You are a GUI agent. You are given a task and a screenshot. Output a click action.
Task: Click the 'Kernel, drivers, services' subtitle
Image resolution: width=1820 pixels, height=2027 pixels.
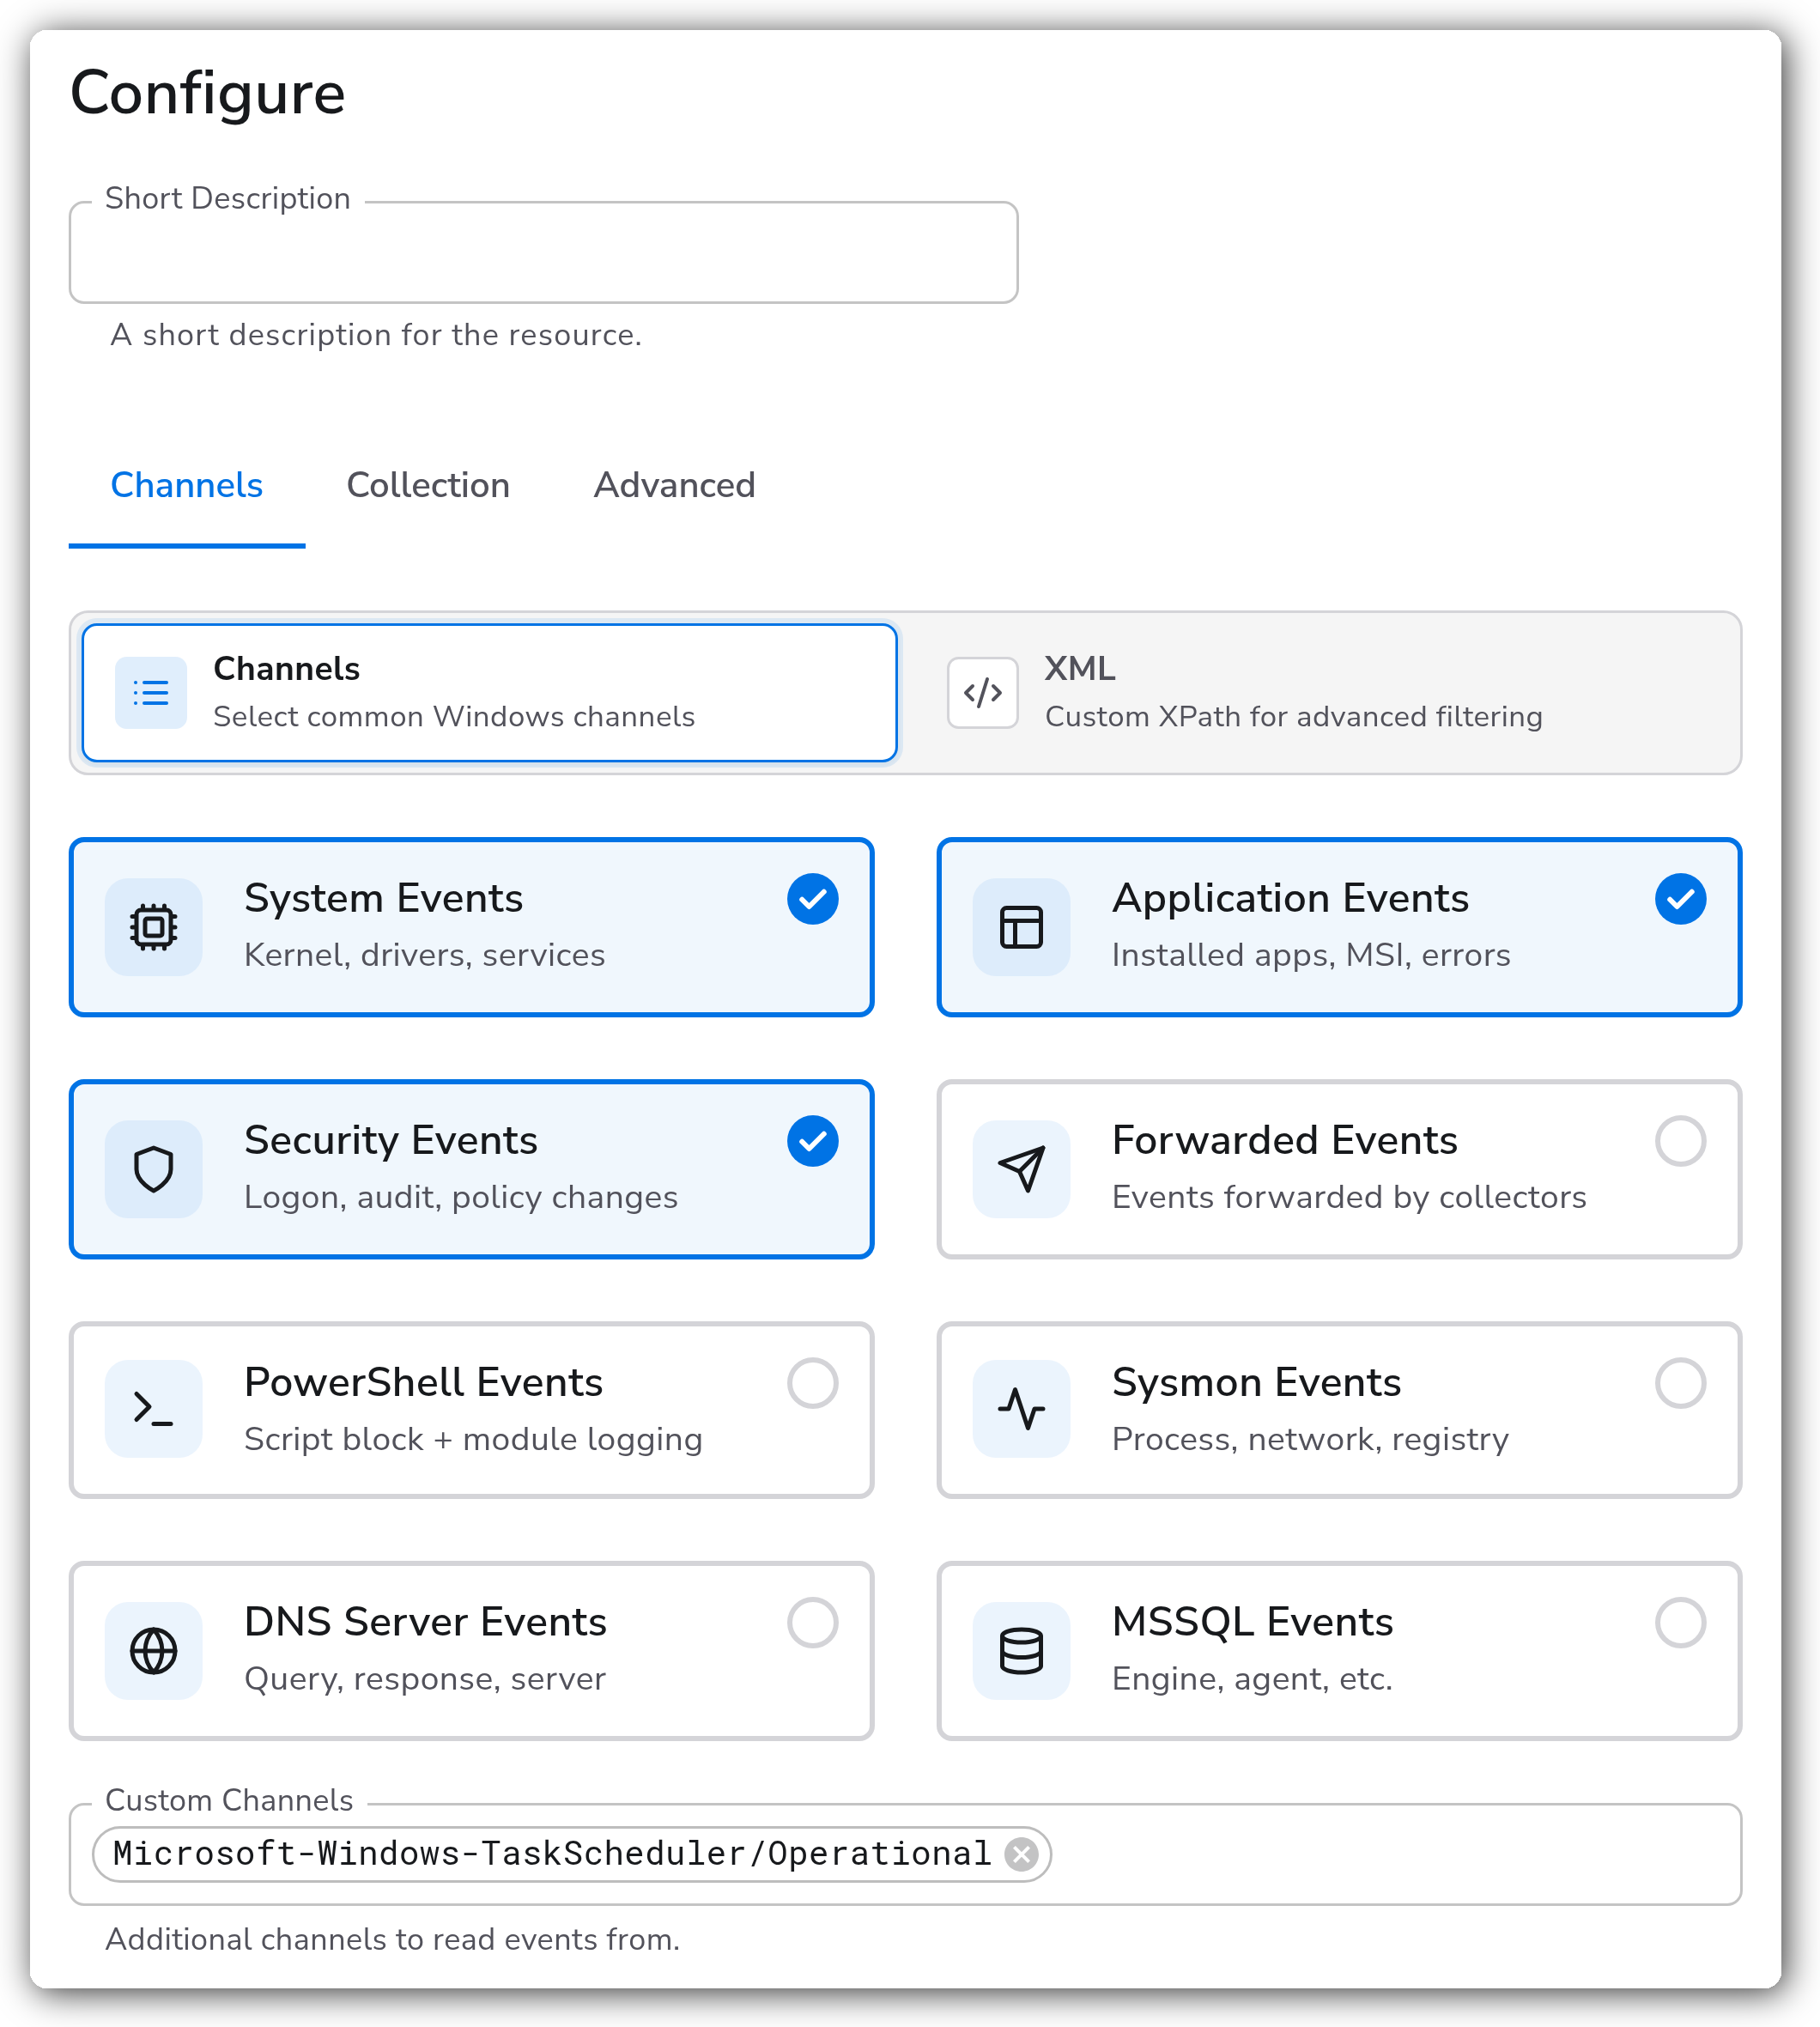424,955
